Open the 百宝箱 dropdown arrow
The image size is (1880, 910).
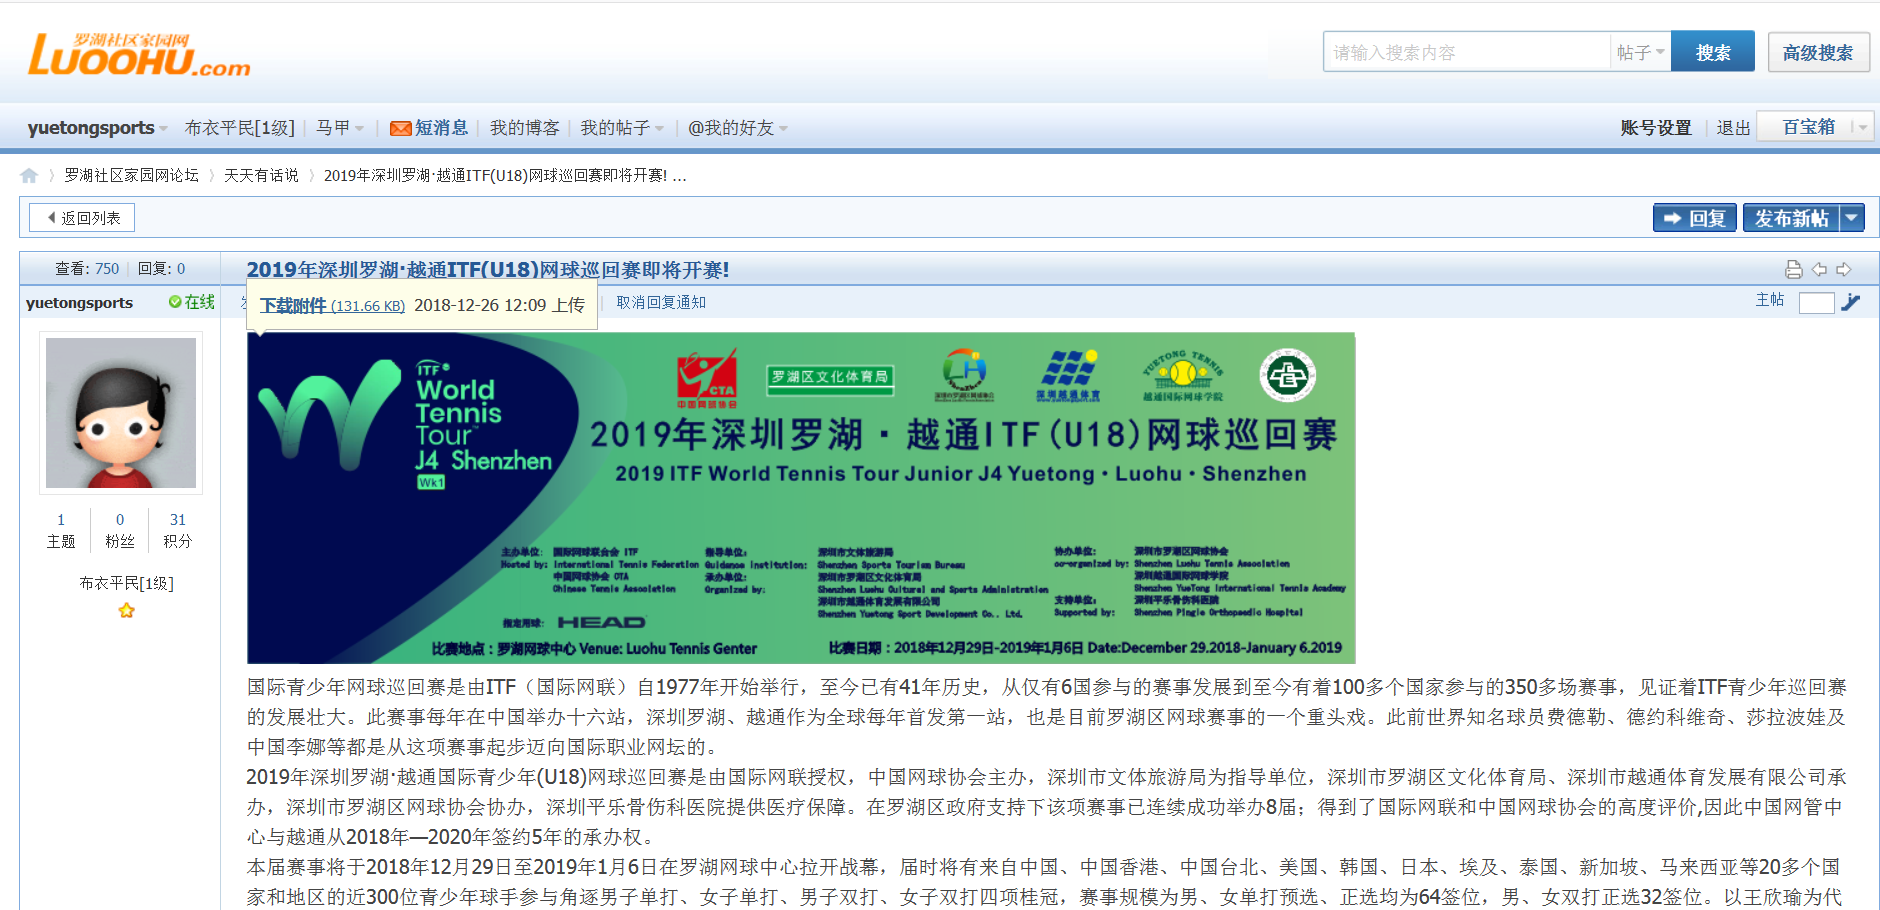[1862, 127]
